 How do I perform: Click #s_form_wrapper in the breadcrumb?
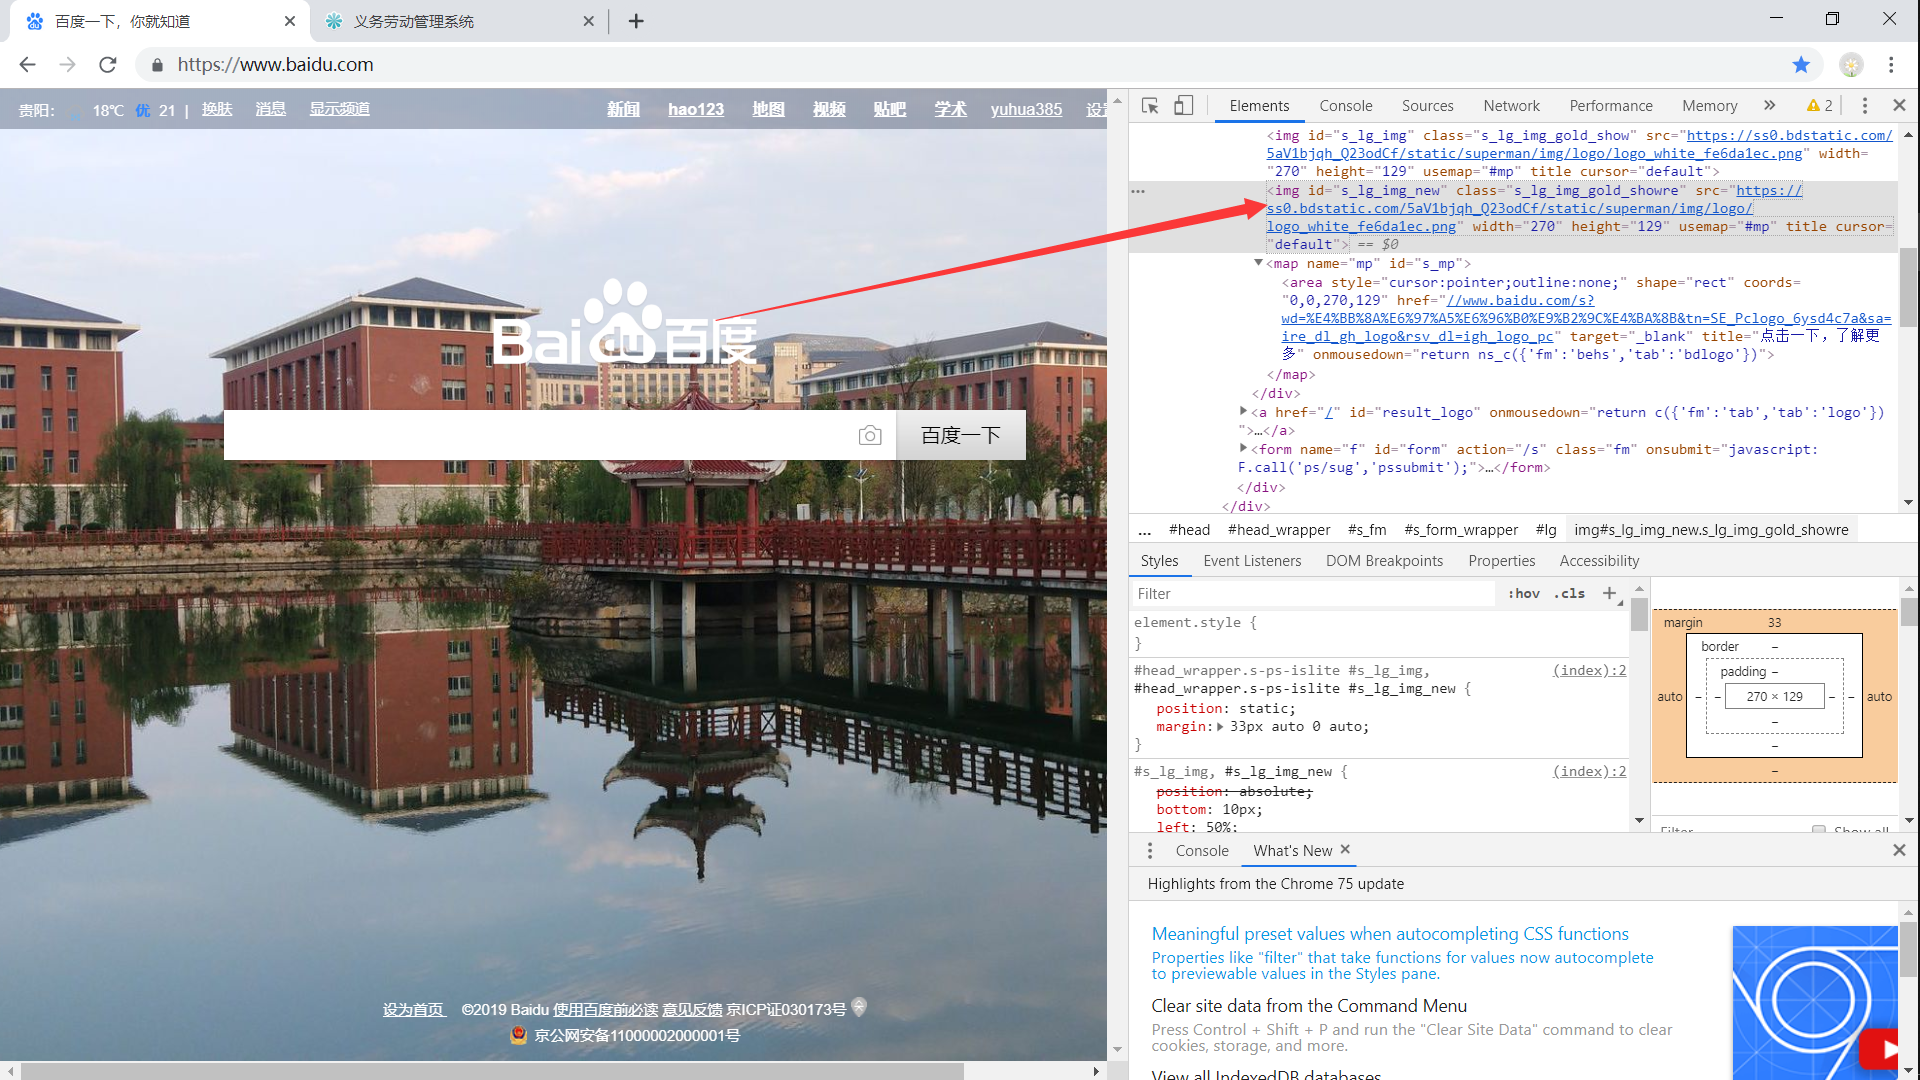1461,530
